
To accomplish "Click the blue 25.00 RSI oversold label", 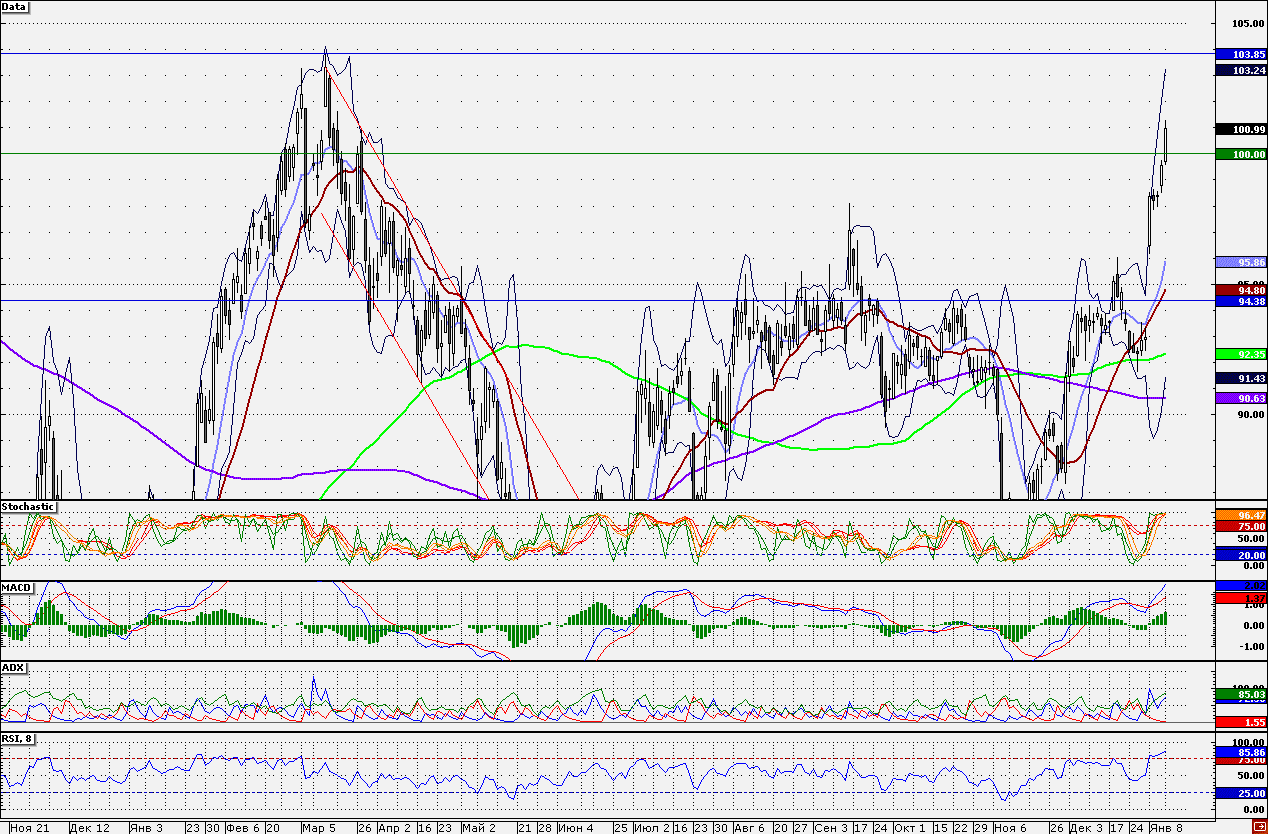I will click(x=1240, y=792).
